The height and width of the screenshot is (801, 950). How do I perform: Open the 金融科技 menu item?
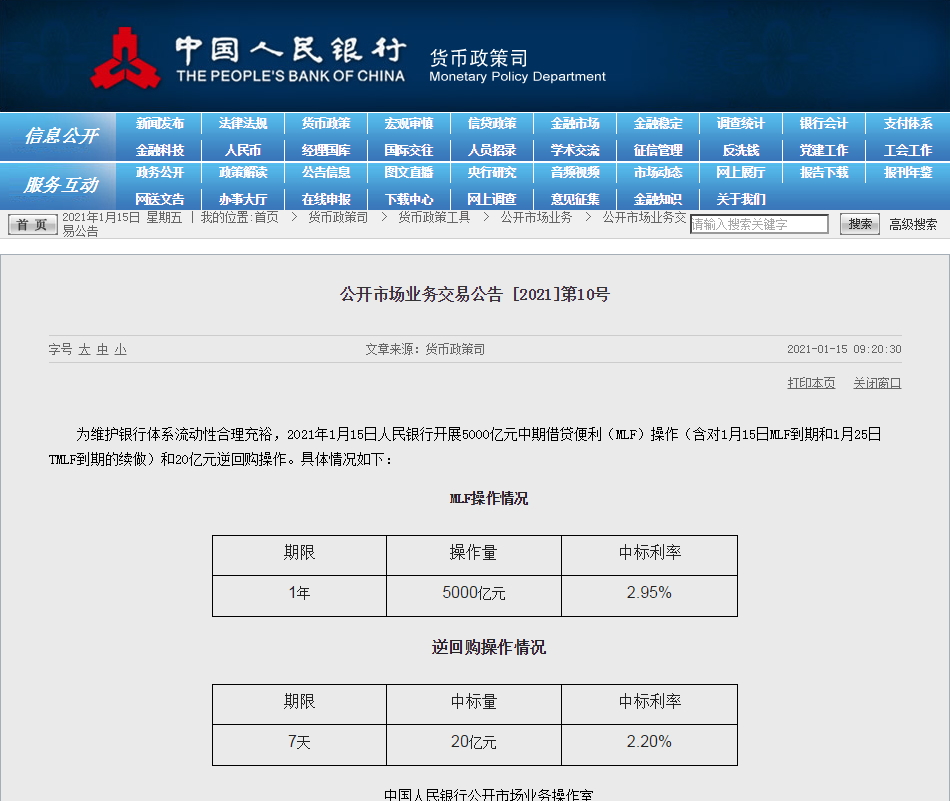[159, 150]
